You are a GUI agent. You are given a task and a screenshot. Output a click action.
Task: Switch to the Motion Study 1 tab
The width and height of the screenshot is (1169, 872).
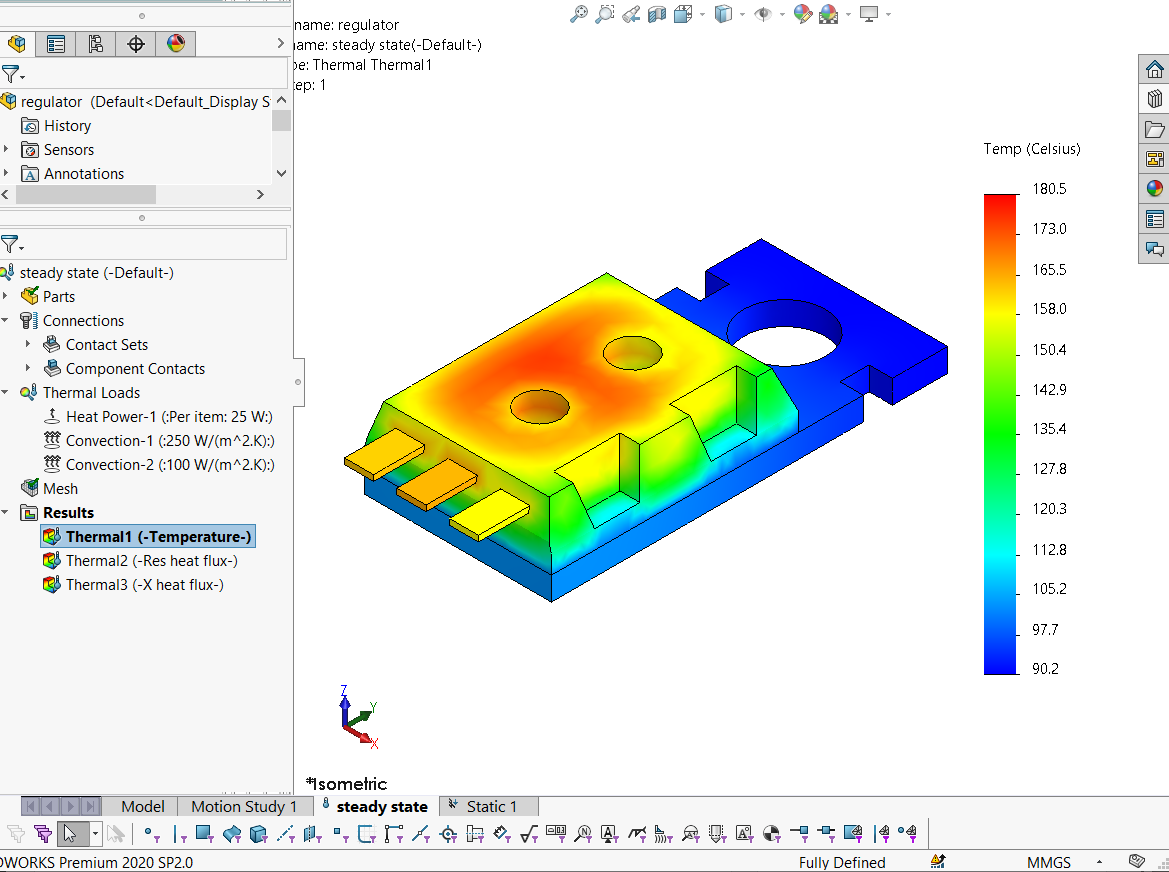(243, 806)
